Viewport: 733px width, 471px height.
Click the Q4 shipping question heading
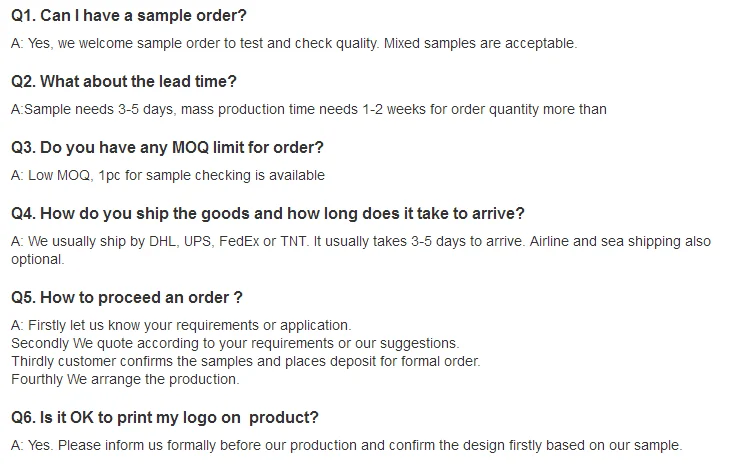(x=267, y=214)
